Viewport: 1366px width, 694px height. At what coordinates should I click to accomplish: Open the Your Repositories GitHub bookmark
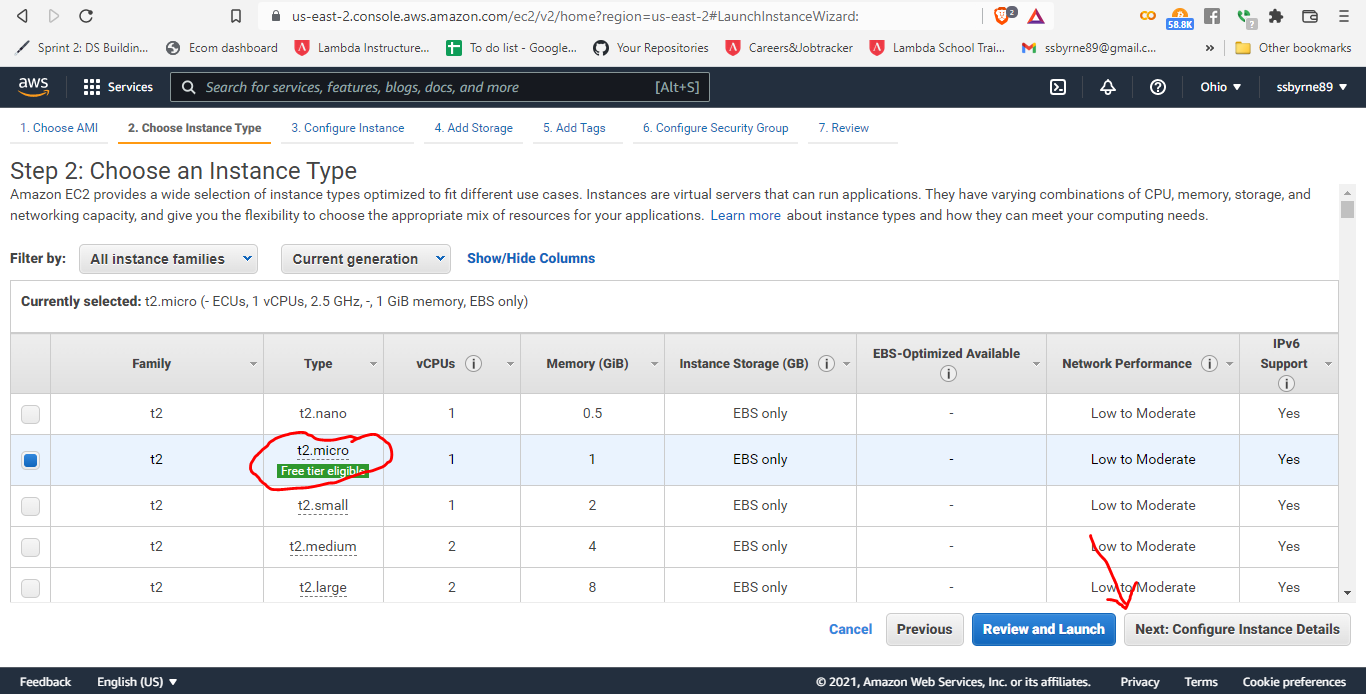click(651, 48)
